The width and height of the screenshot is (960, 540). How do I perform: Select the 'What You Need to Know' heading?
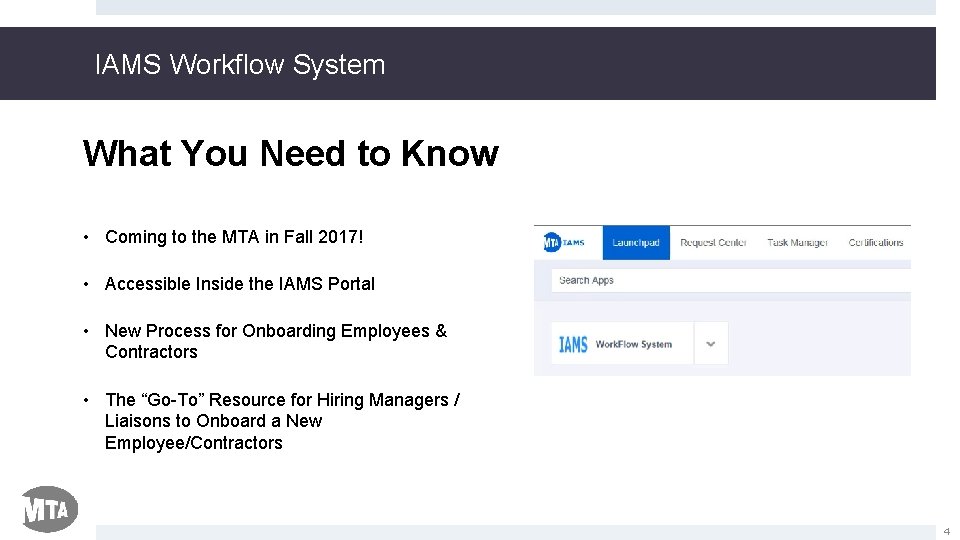click(291, 153)
